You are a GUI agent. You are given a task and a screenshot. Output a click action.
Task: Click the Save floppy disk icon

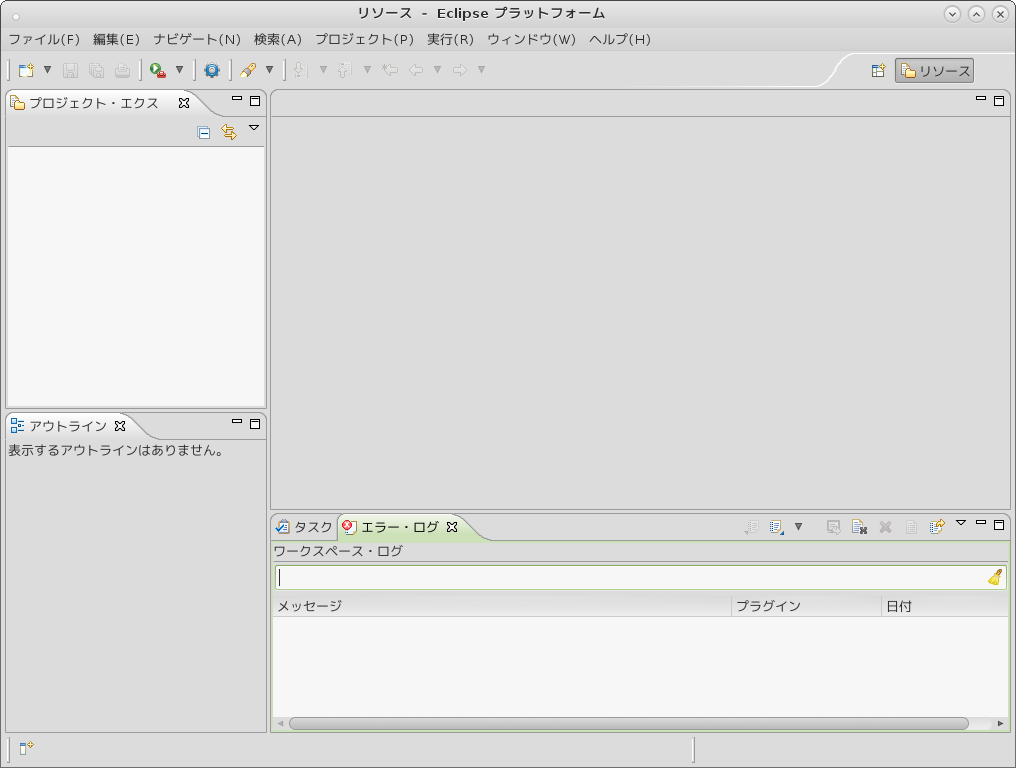(x=70, y=70)
